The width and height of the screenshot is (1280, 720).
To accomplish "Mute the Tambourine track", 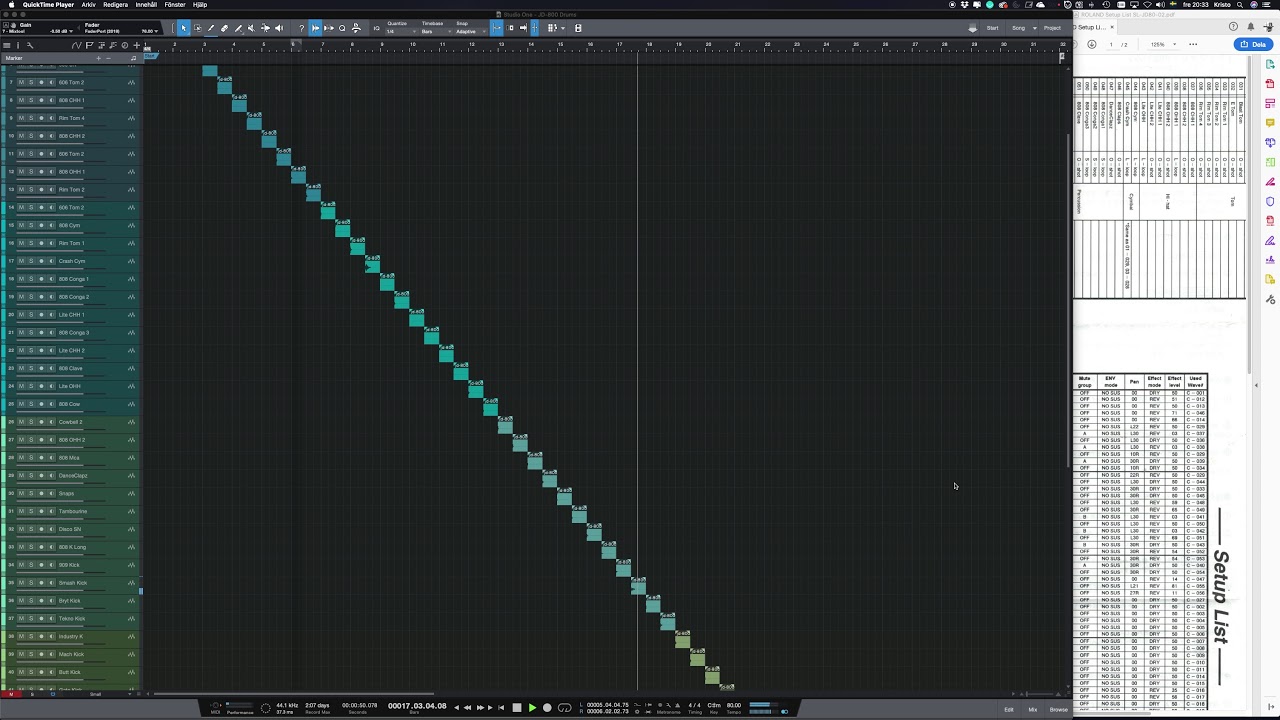I will point(21,511).
